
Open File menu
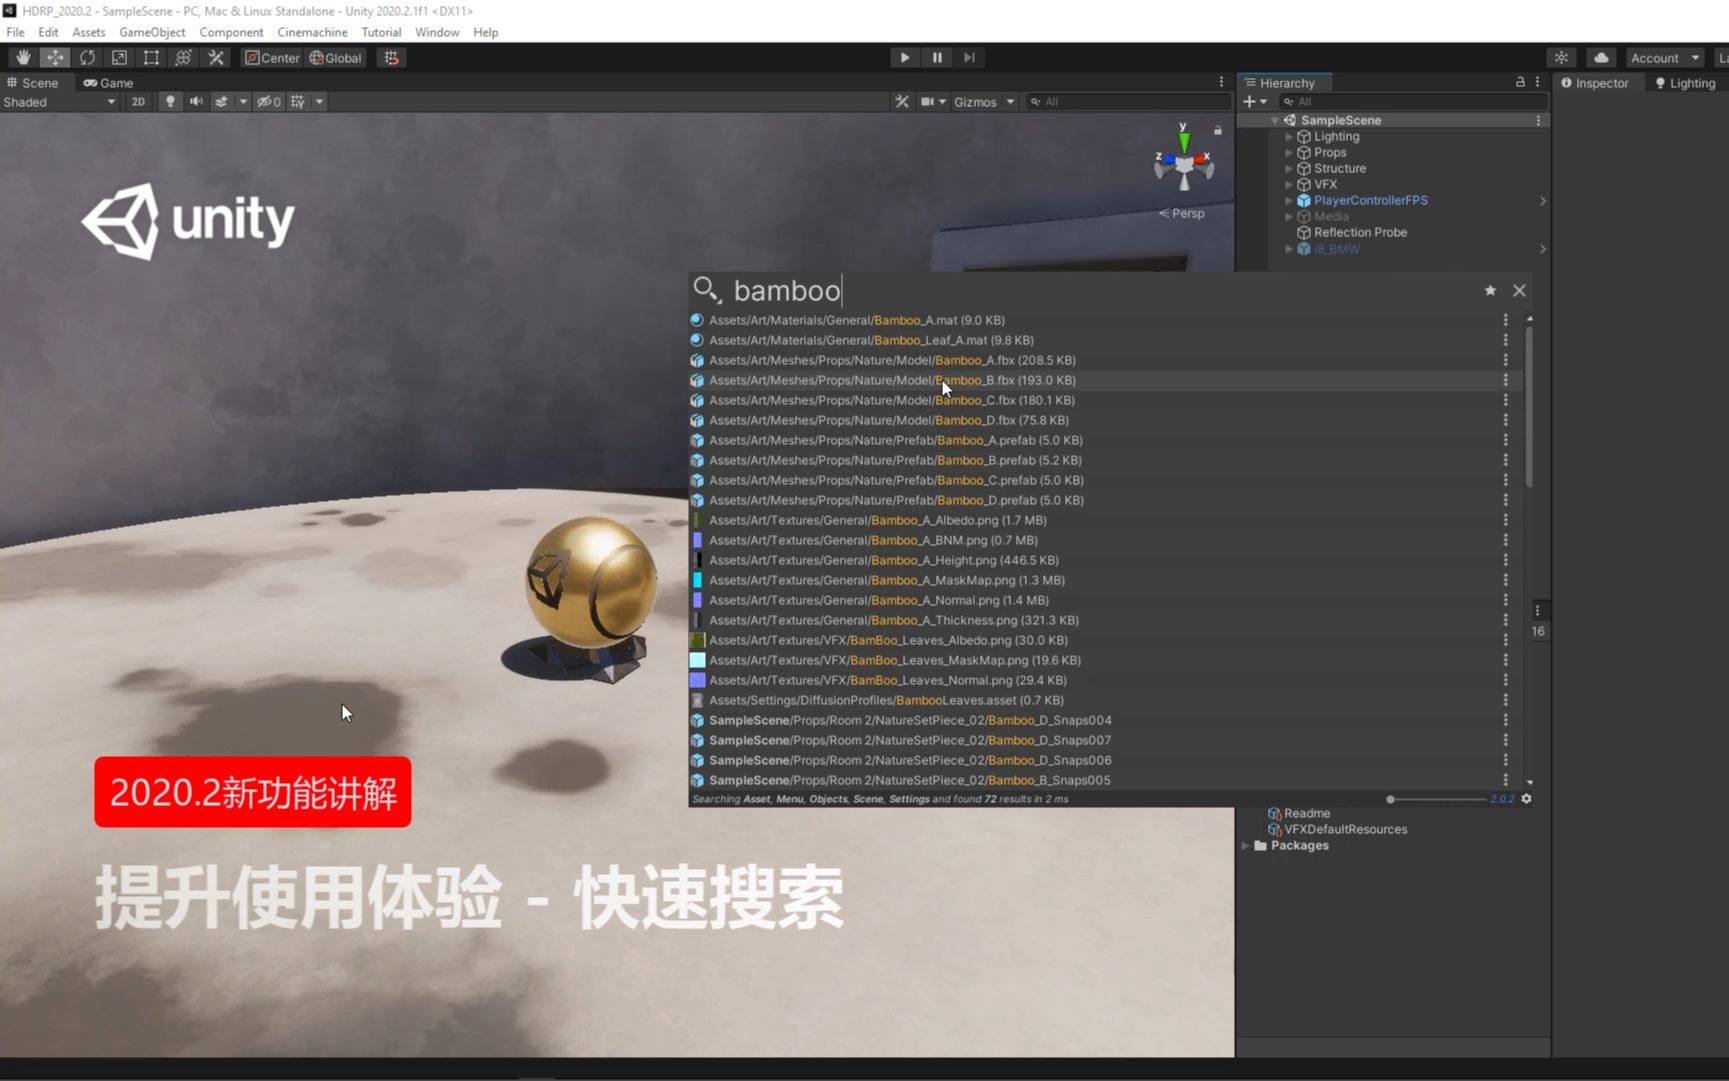[15, 32]
